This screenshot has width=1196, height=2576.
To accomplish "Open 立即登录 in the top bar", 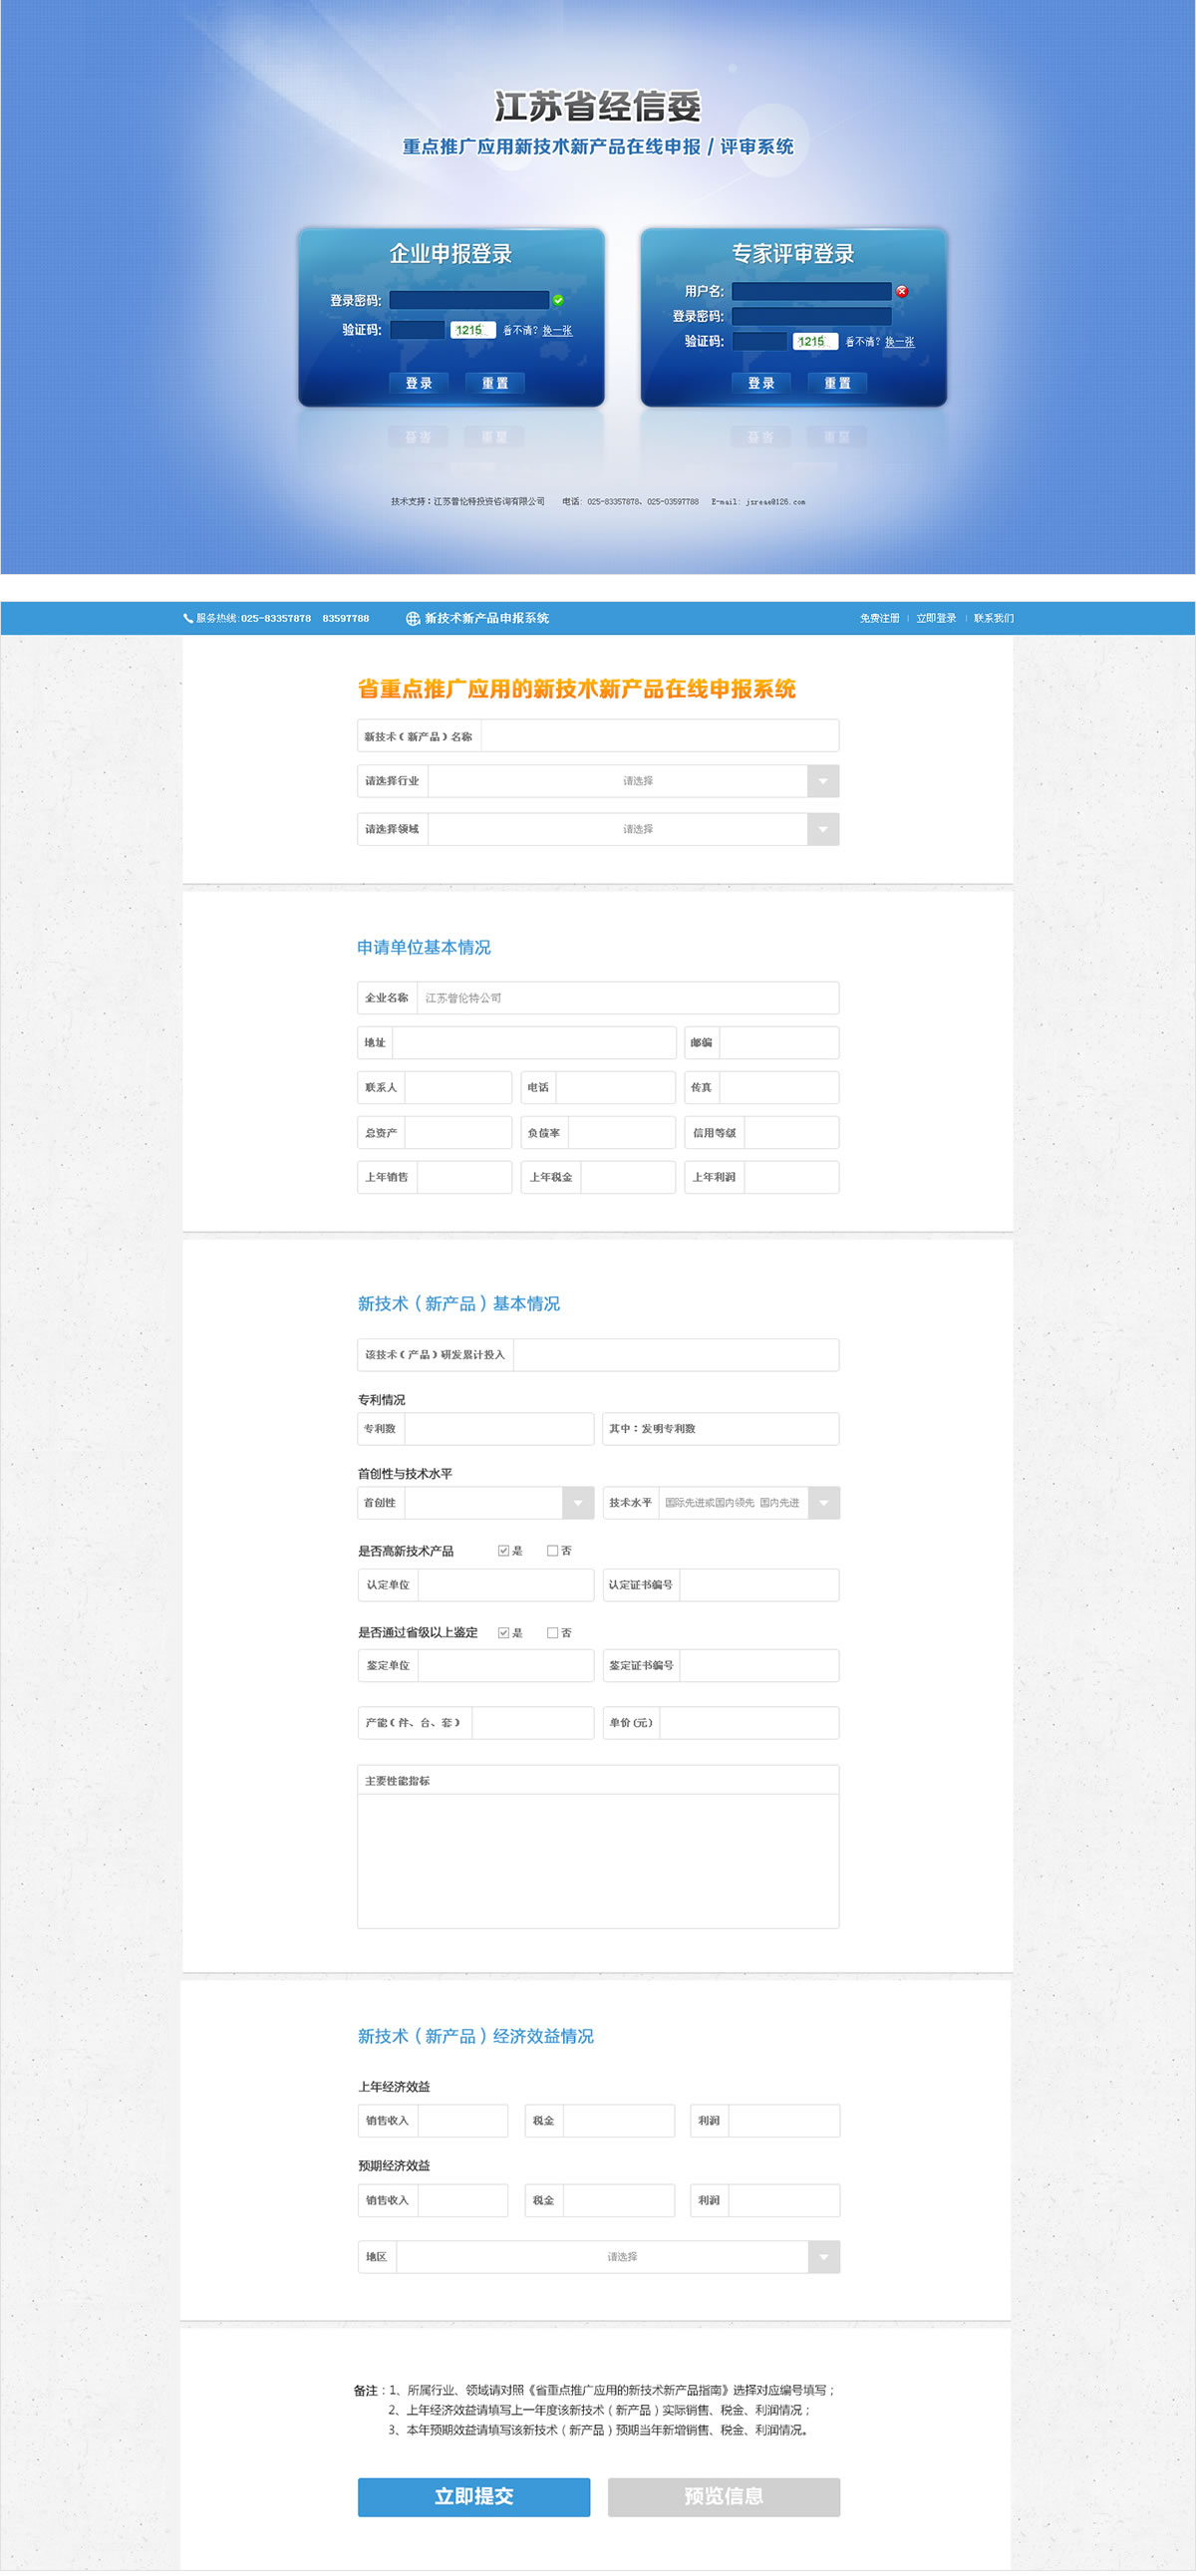I will click(936, 618).
